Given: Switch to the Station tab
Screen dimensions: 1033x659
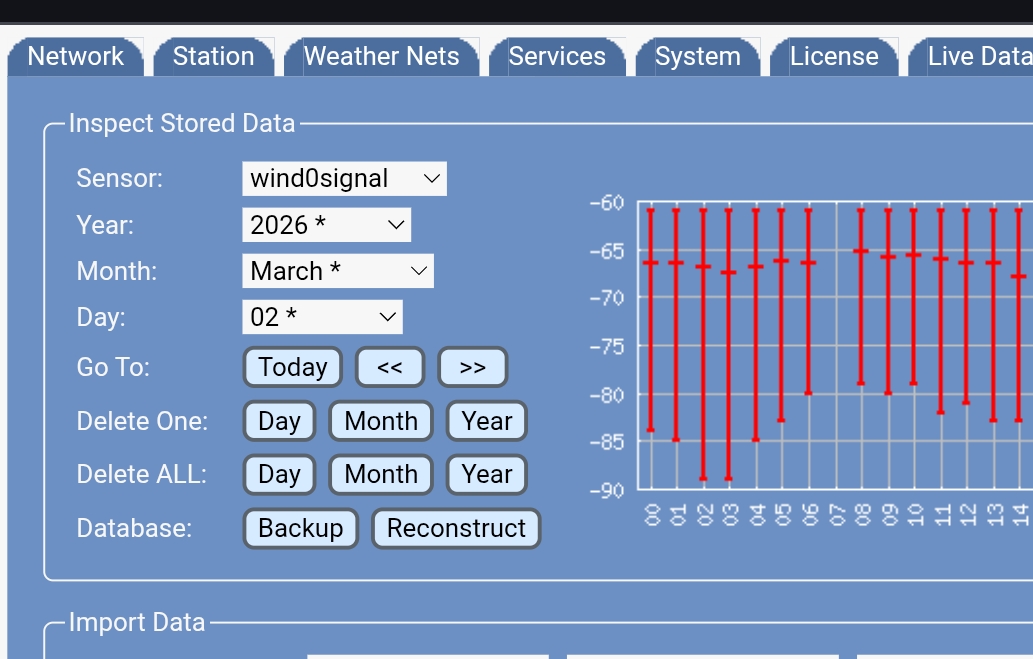Looking at the screenshot, I should [x=212, y=57].
